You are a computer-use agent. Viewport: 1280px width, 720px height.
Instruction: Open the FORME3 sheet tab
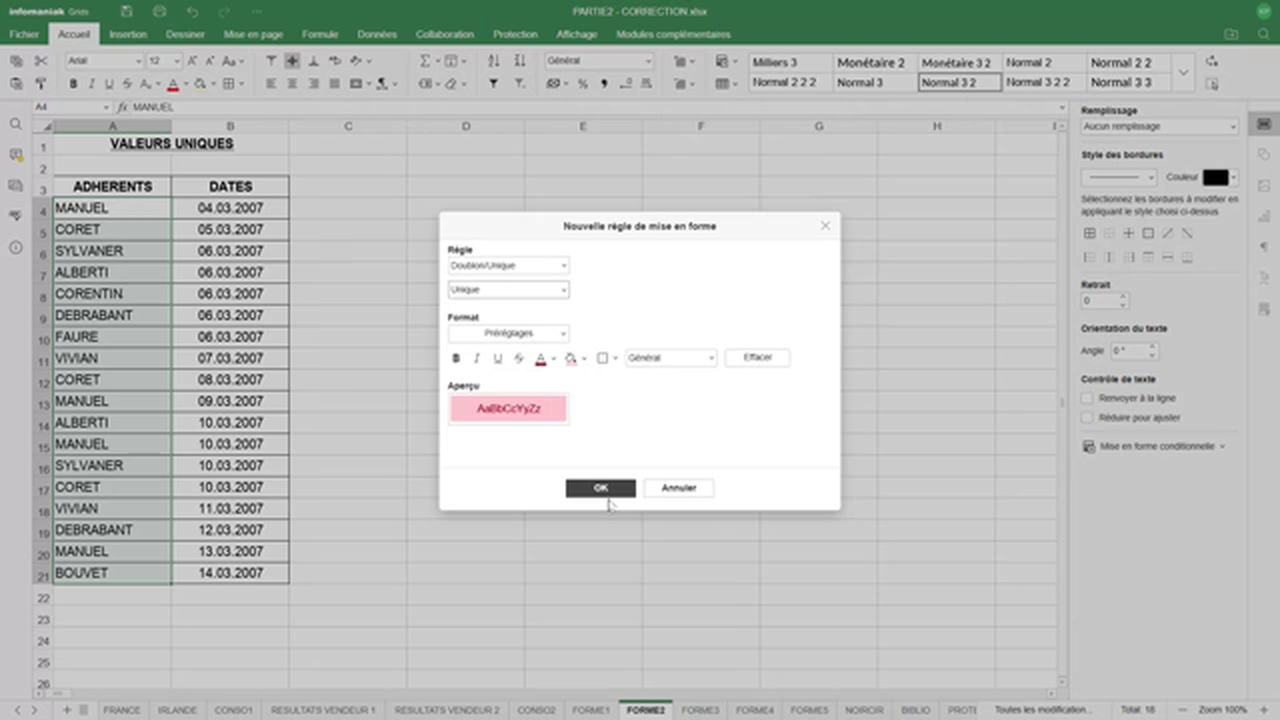click(700, 710)
